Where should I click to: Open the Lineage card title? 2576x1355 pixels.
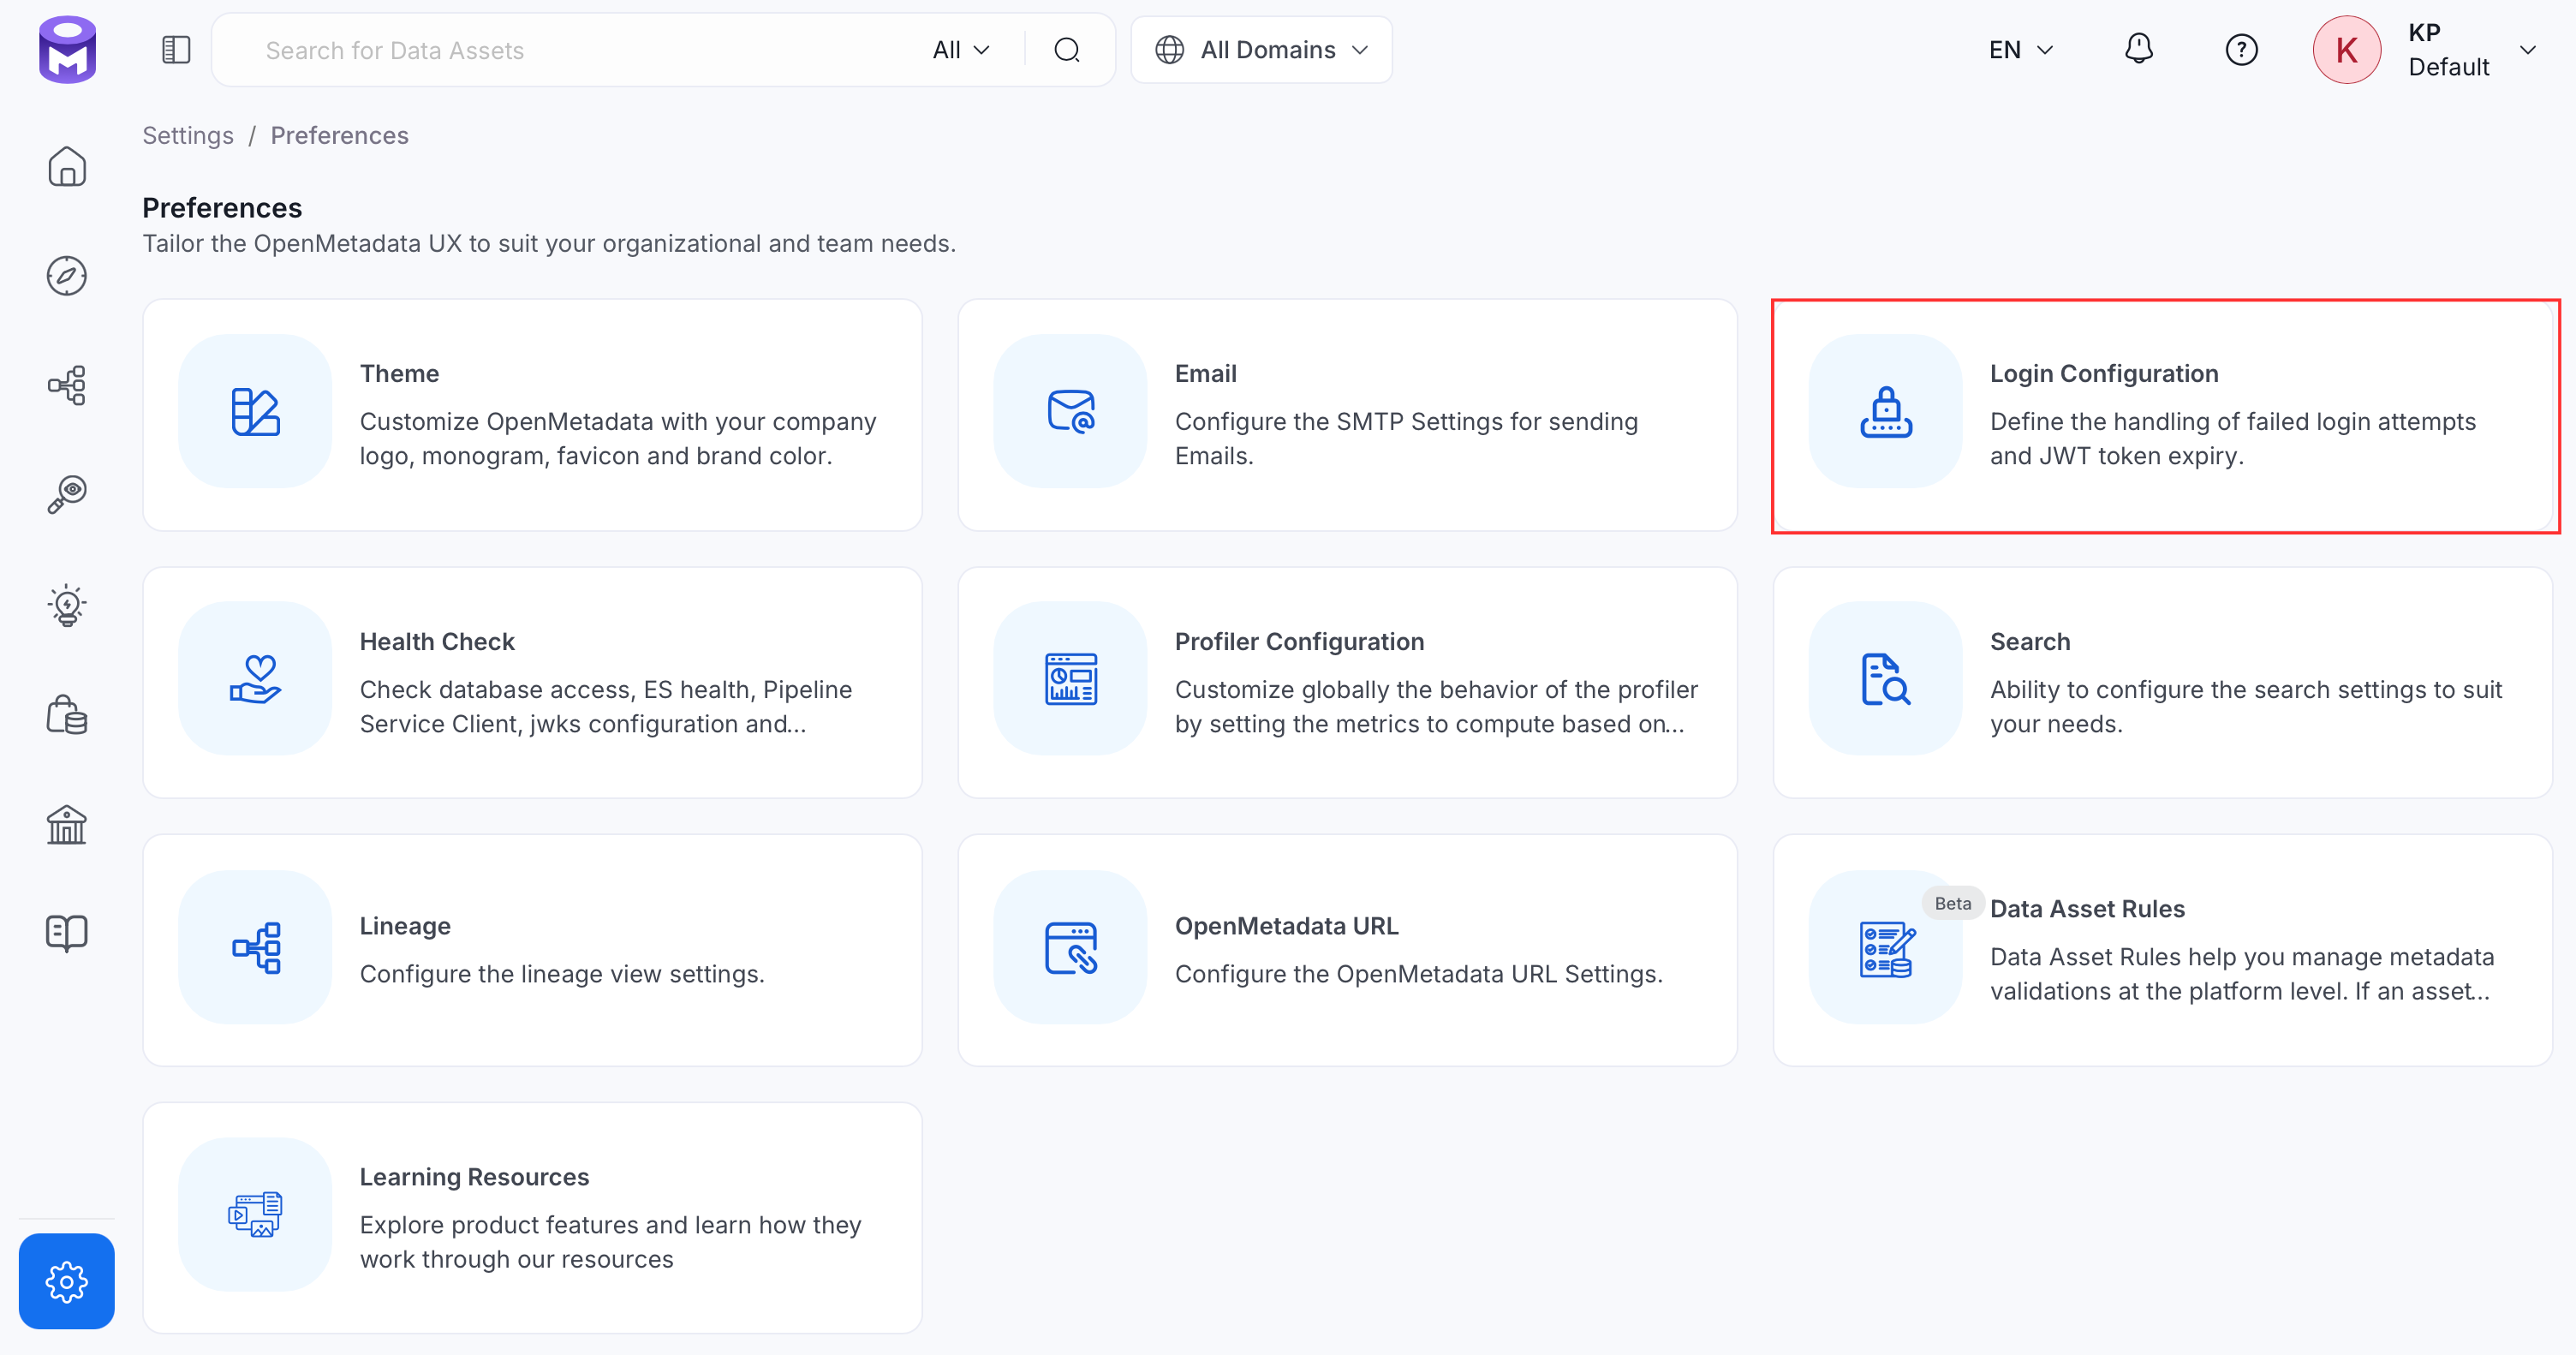[x=405, y=926]
